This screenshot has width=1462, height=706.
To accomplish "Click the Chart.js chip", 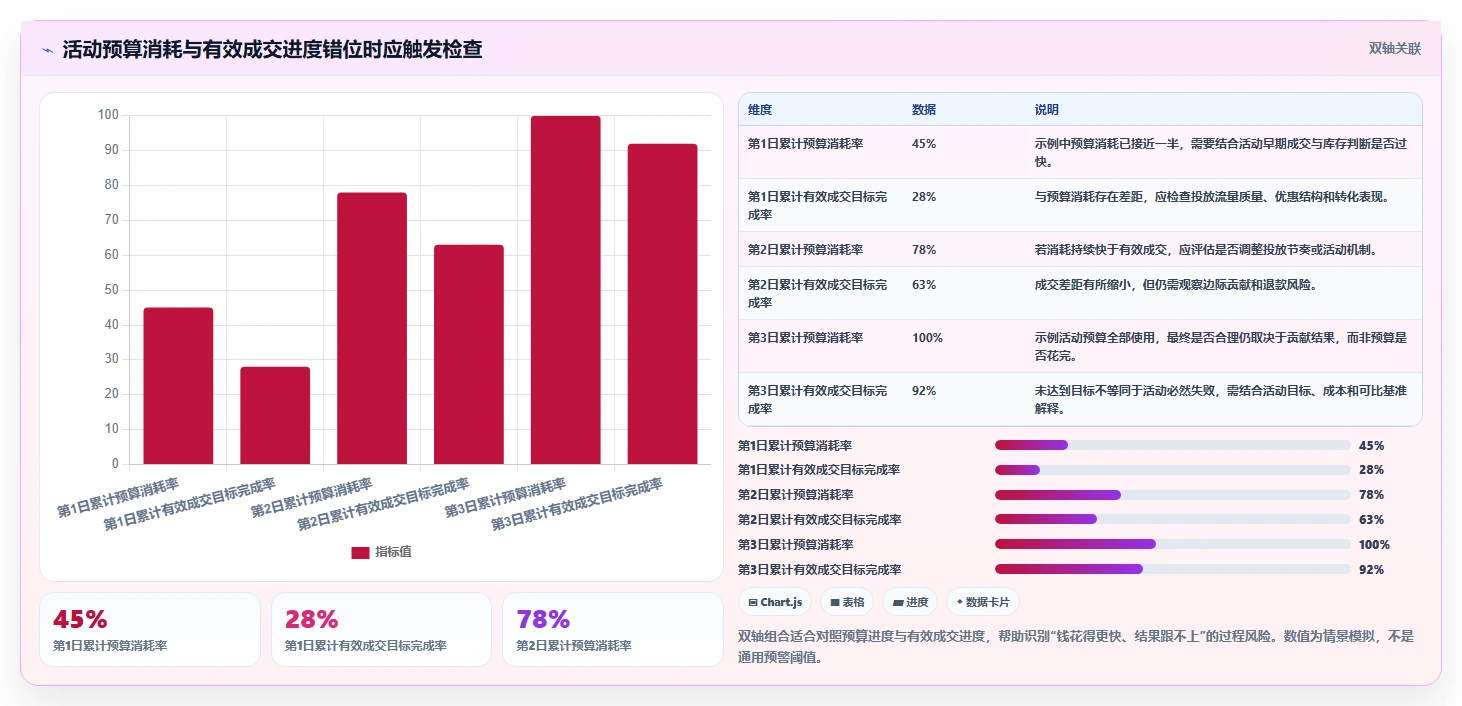I will (775, 602).
